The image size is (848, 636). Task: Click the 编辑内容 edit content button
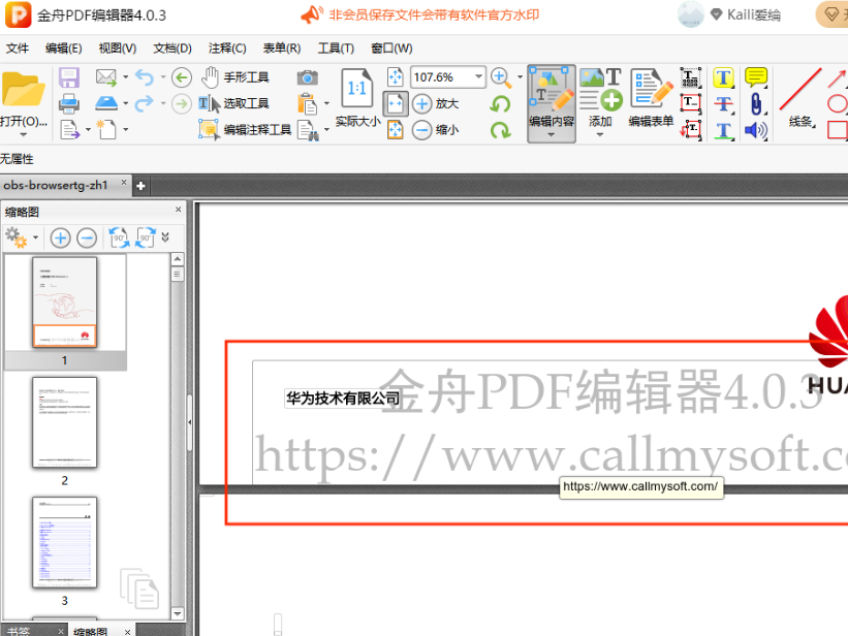pyautogui.click(x=551, y=103)
